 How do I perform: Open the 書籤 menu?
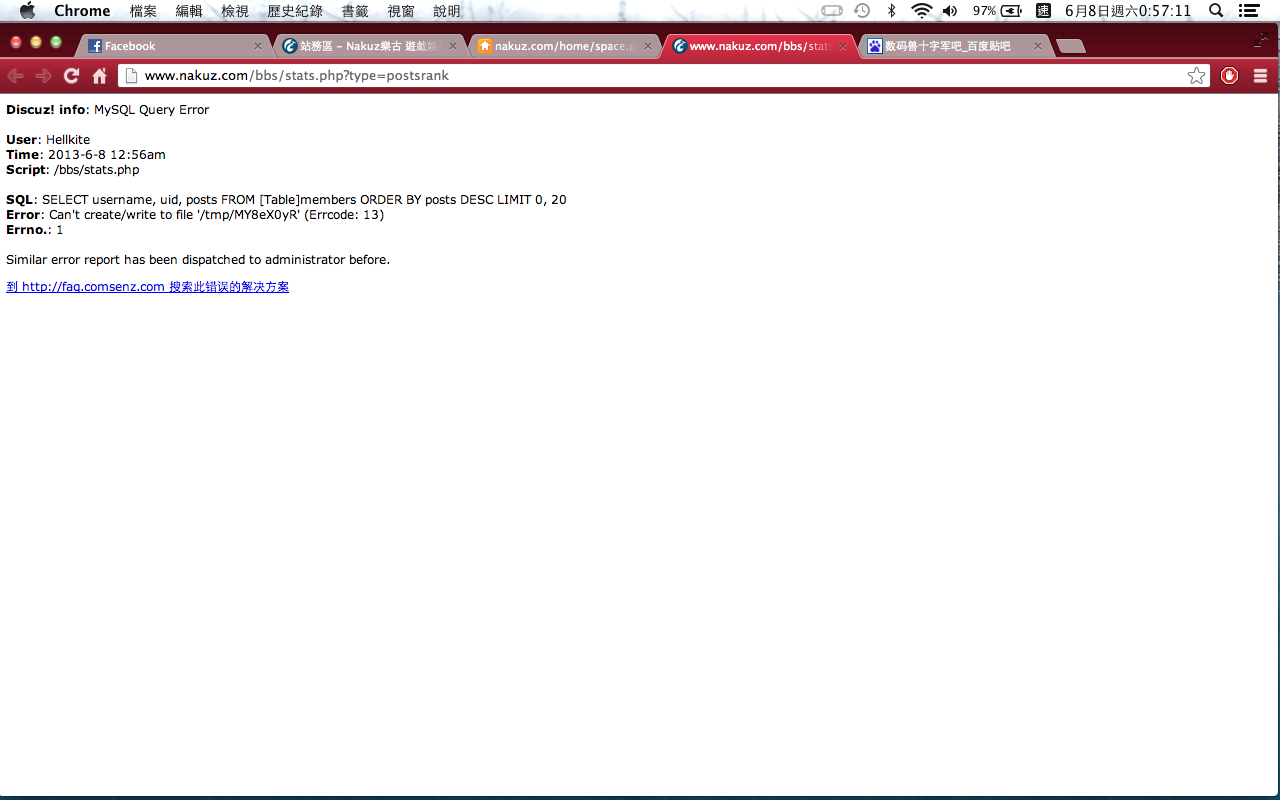pos(354,11)
